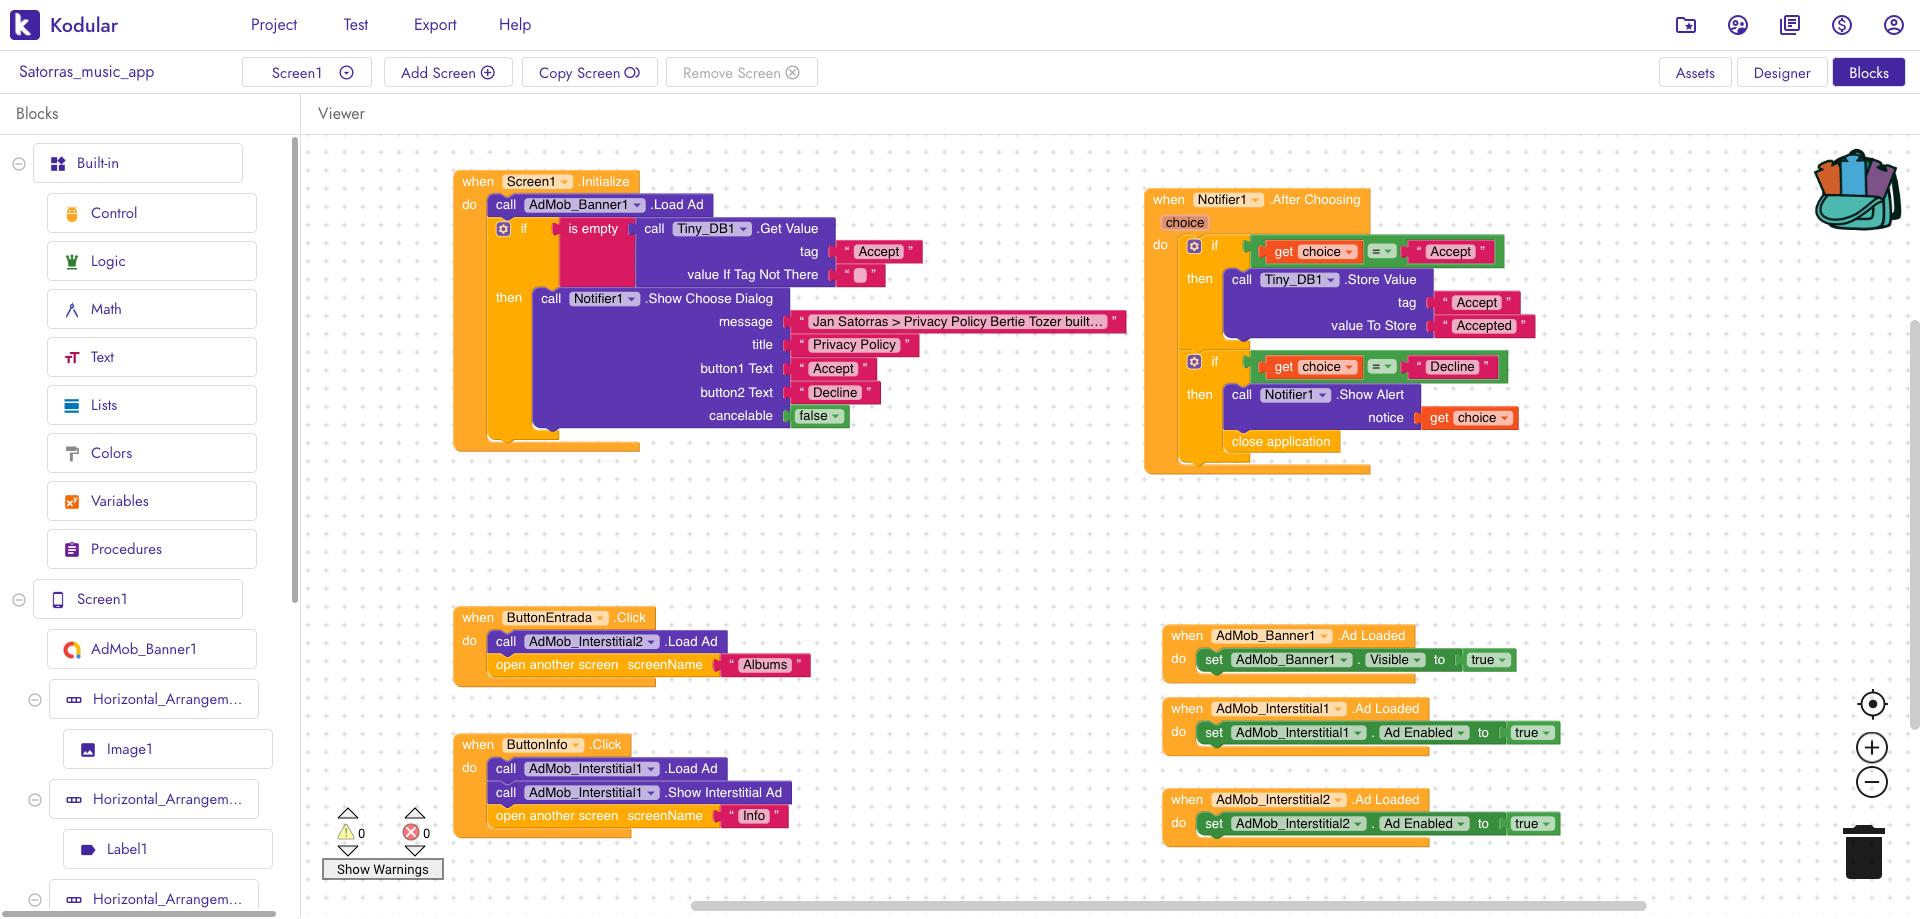The height and width of the screenshot is (919, 1920).
Task: Open Text blocks category
Action: coord(152,357)
